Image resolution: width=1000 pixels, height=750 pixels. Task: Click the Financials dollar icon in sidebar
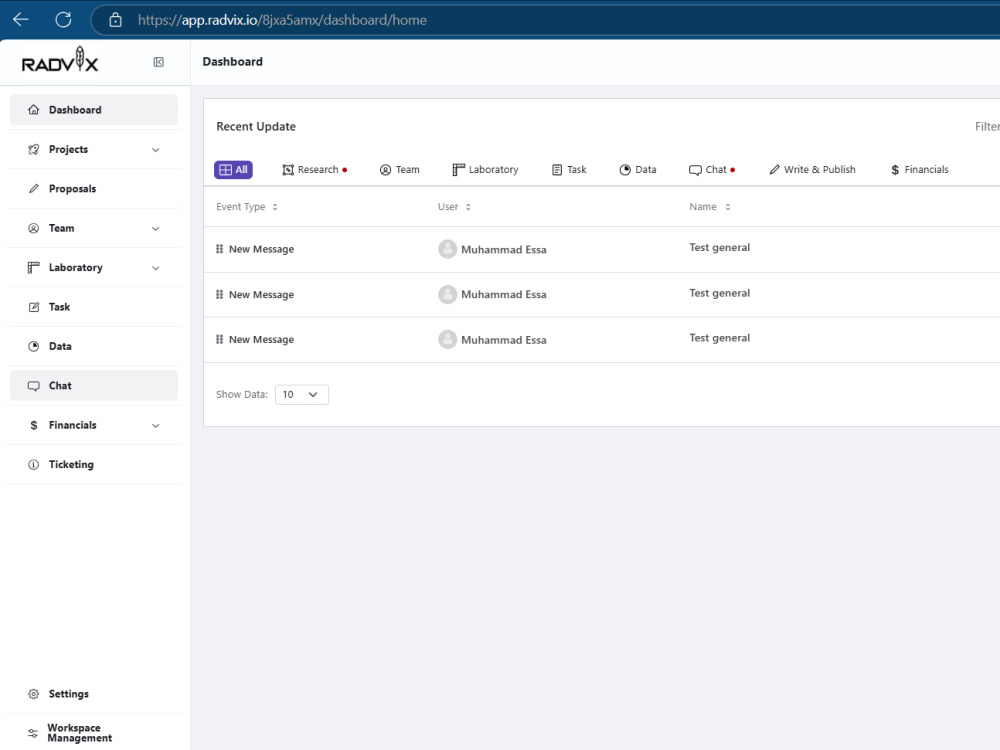coord(34,425)
